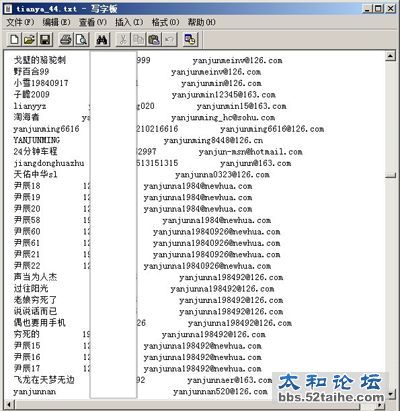Viewport: 400px width, 411px height.
Task: Click vertical scrollbar up arrow
Action: pyautogui.click(x=390, y=56)
